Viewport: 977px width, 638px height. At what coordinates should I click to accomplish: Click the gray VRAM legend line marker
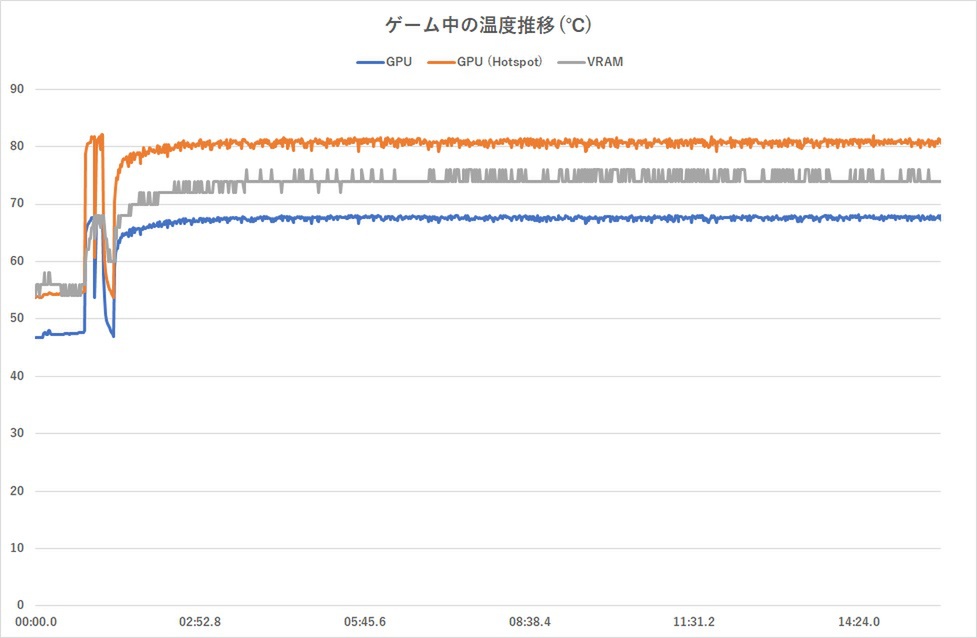tap(570, 62)
